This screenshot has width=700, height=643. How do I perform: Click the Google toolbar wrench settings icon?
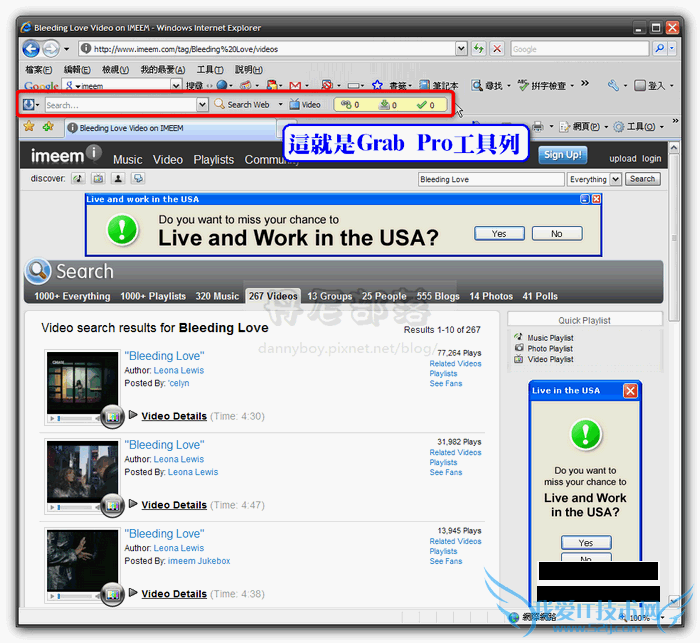tap(613, 85)
